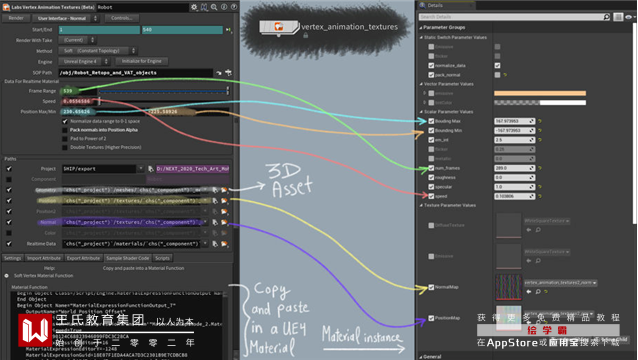
Task: Toggle Normalize data range to 0-1 space checkbox
Action: 65,121
